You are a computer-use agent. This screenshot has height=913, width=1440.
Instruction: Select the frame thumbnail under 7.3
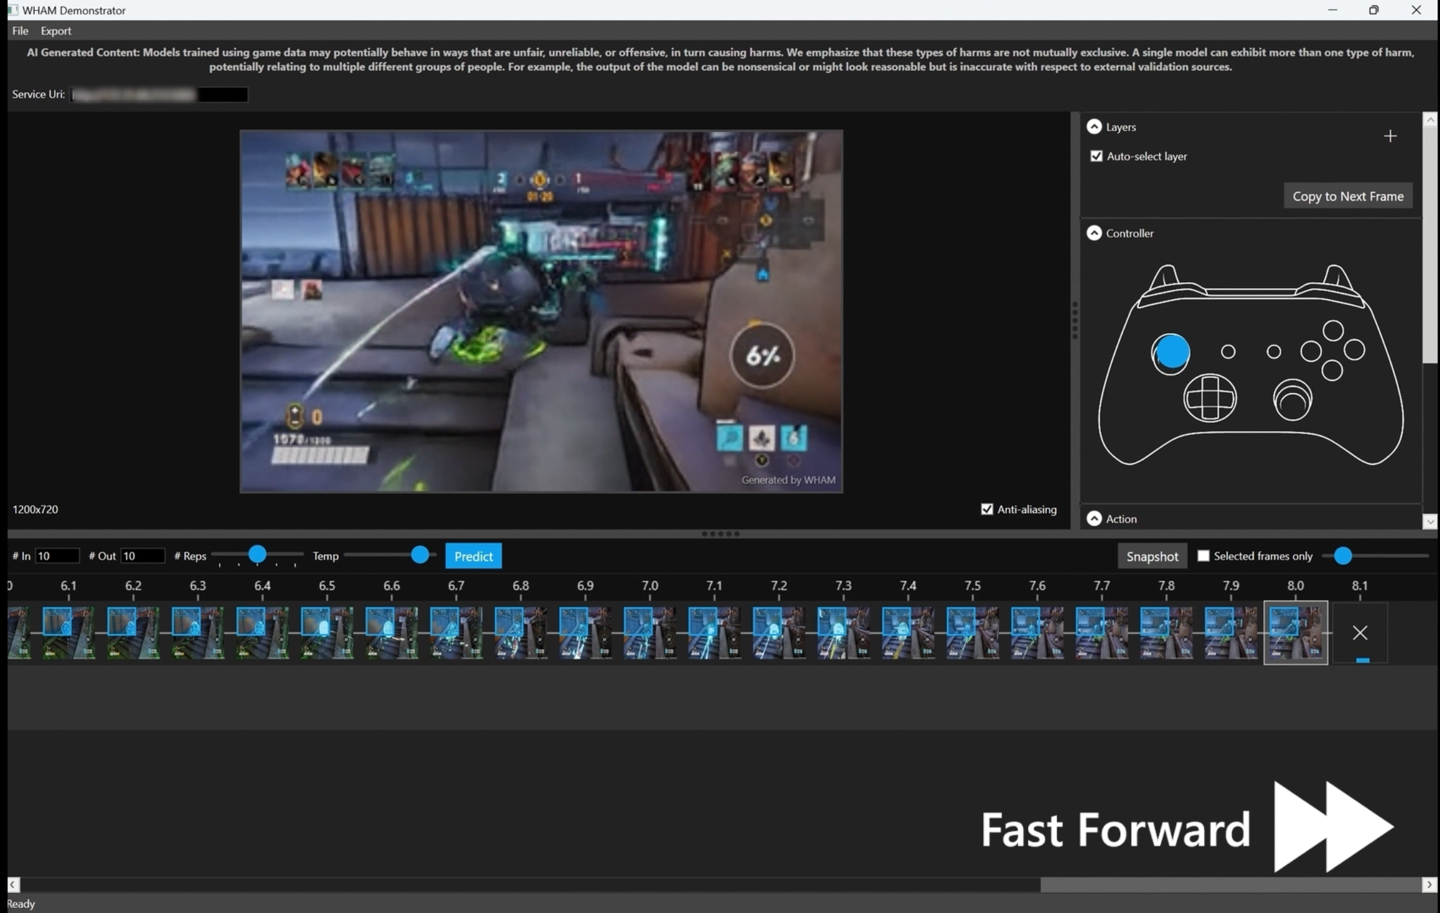click(x=843, y=632)
